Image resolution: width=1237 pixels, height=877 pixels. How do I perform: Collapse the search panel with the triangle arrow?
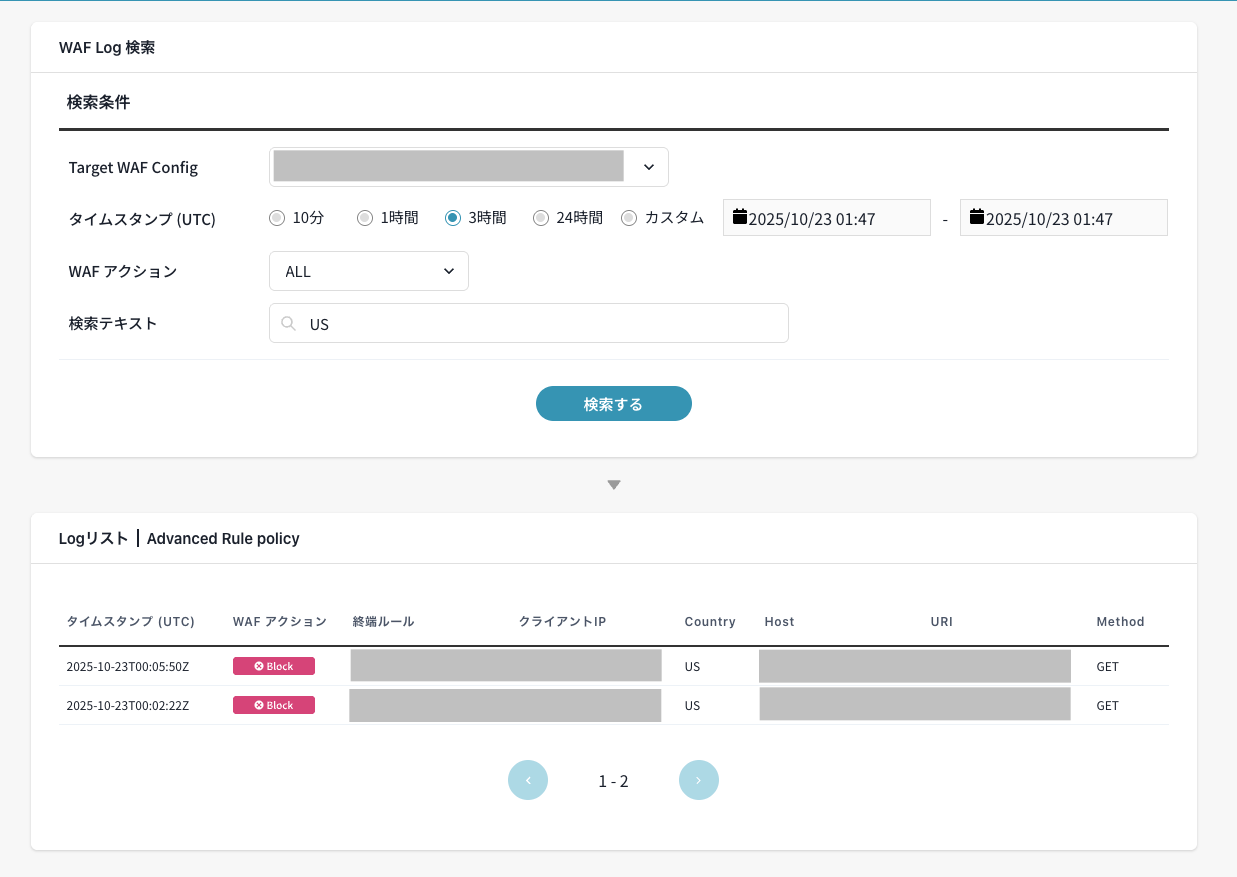click(x=614, y=485)
